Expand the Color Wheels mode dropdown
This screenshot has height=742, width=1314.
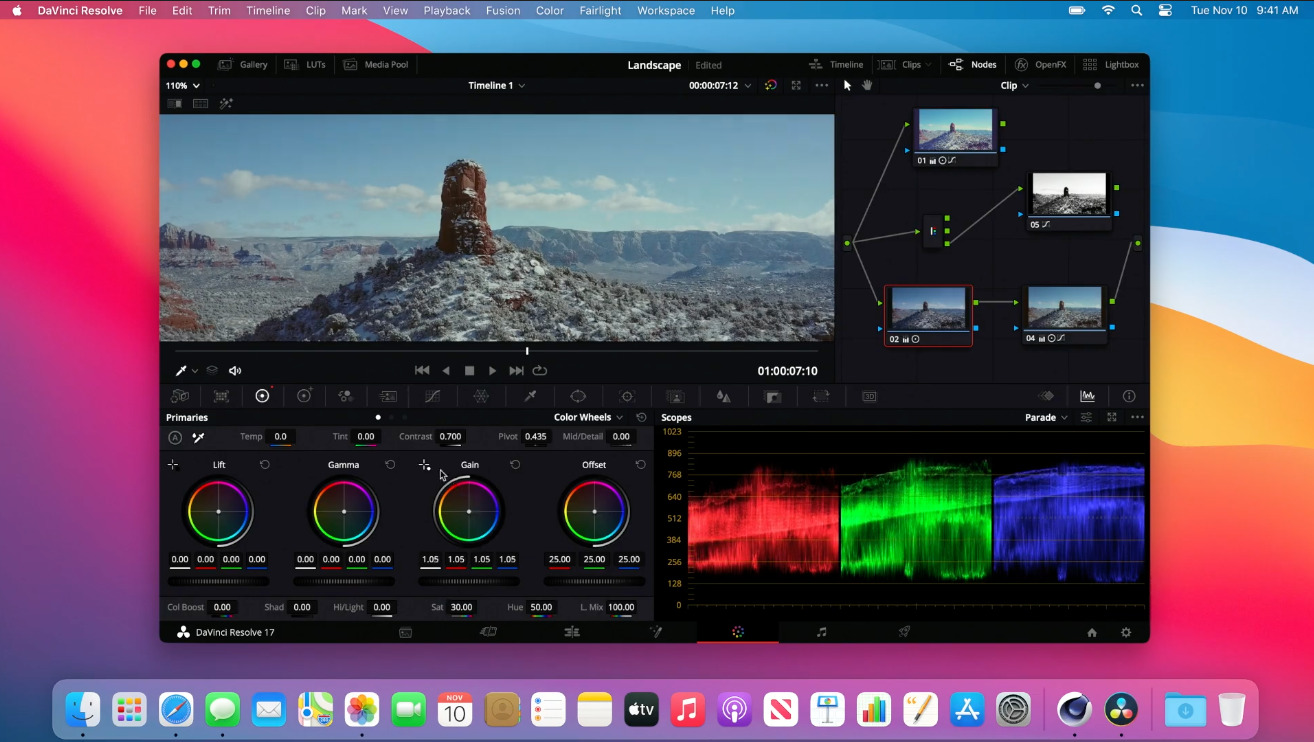588,417
